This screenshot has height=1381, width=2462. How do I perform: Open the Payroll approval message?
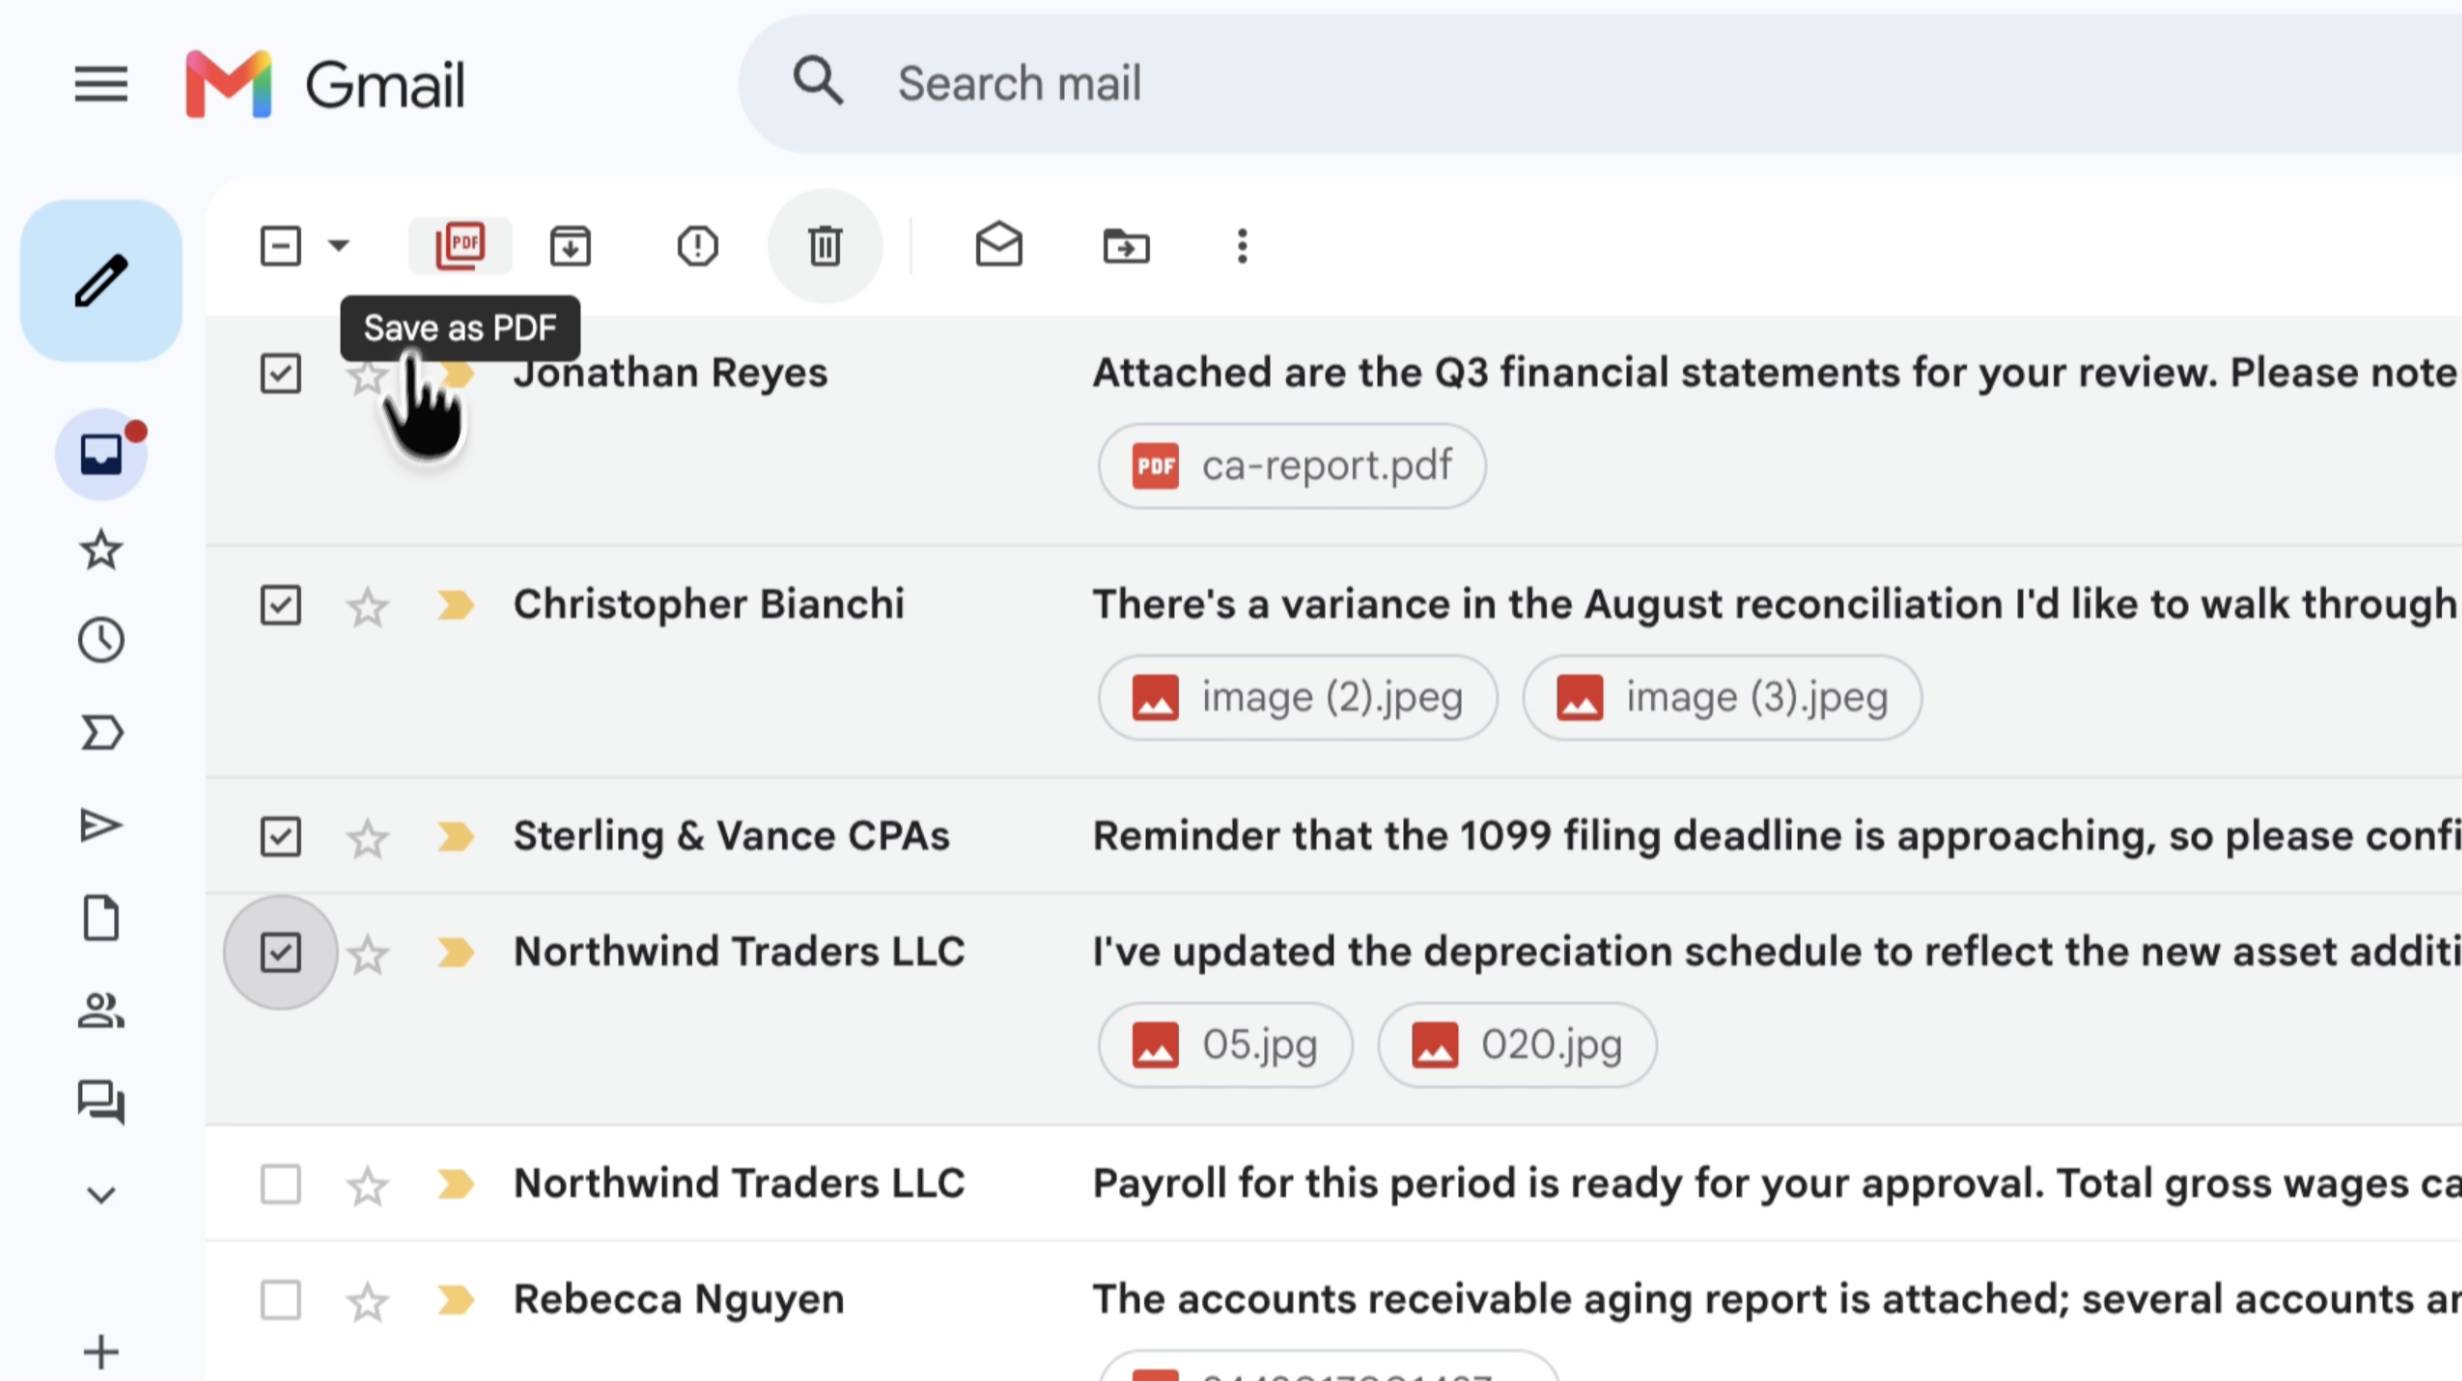(x=1775, y=1183)
